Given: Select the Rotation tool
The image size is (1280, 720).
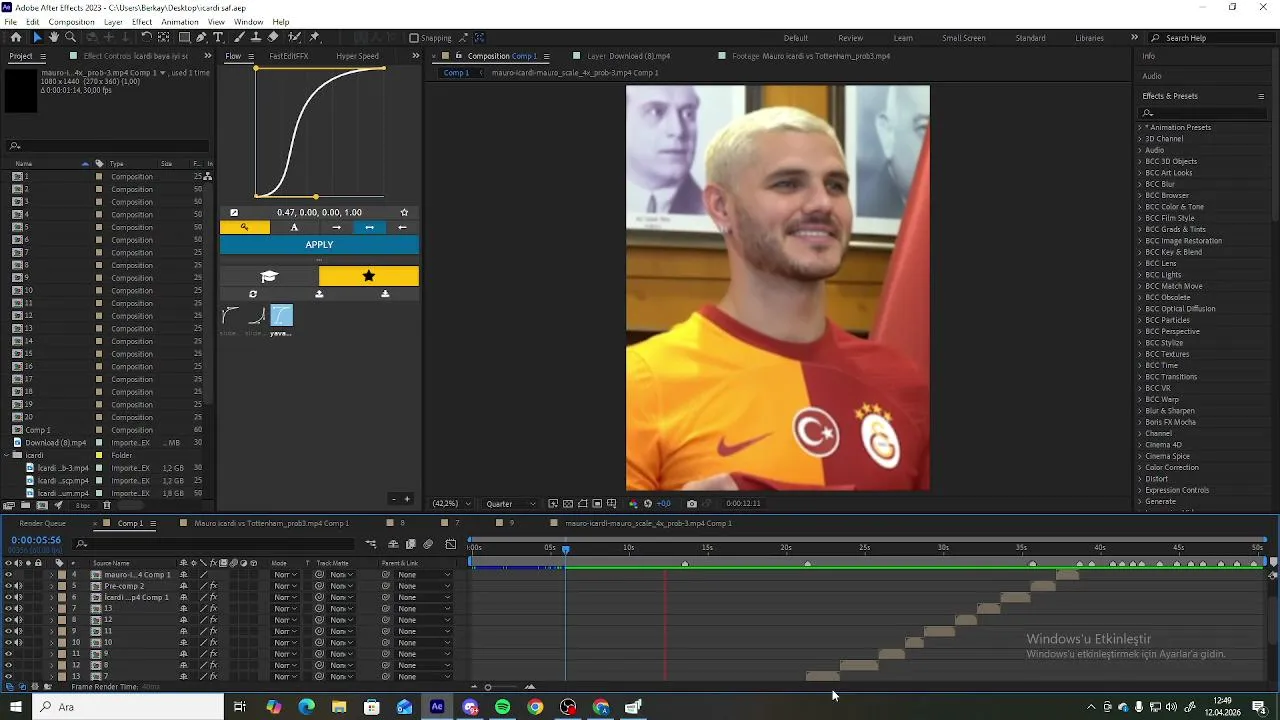Looking at the screenshot, I should click(147, 37).
